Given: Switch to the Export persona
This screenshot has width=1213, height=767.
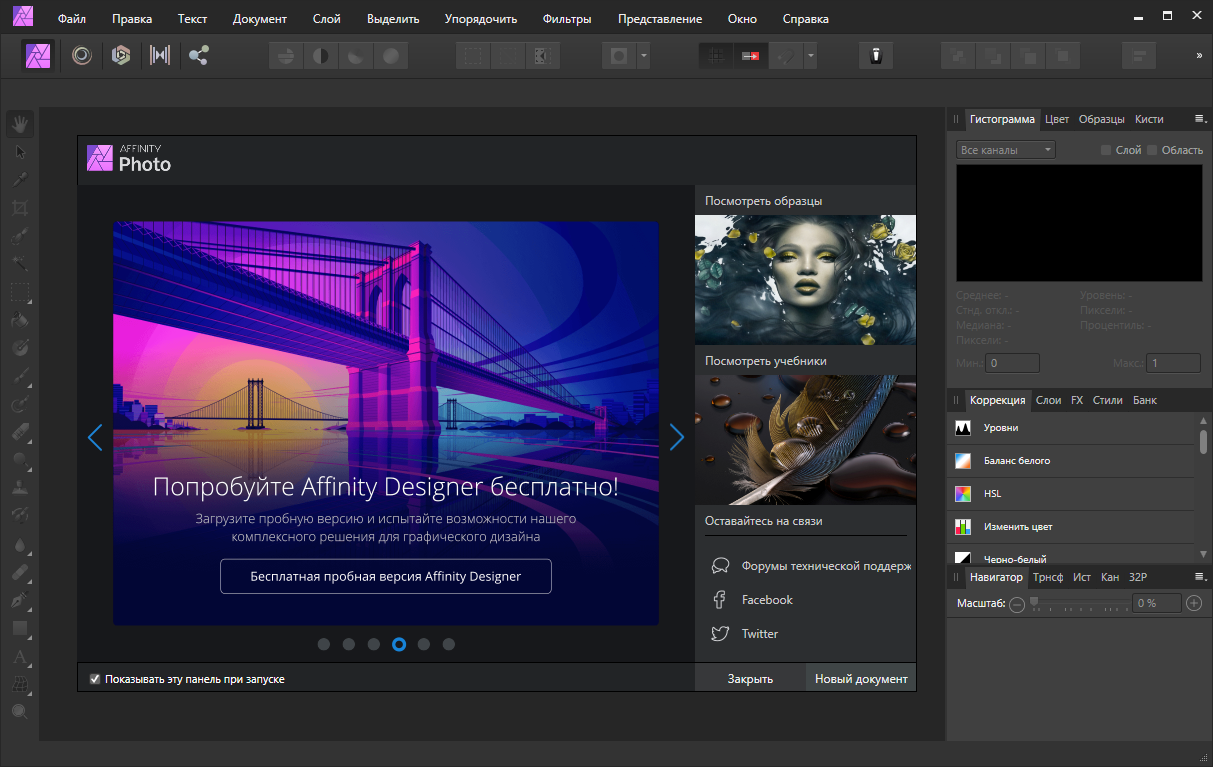Looking at the screenshot, I should coord(199,56).
